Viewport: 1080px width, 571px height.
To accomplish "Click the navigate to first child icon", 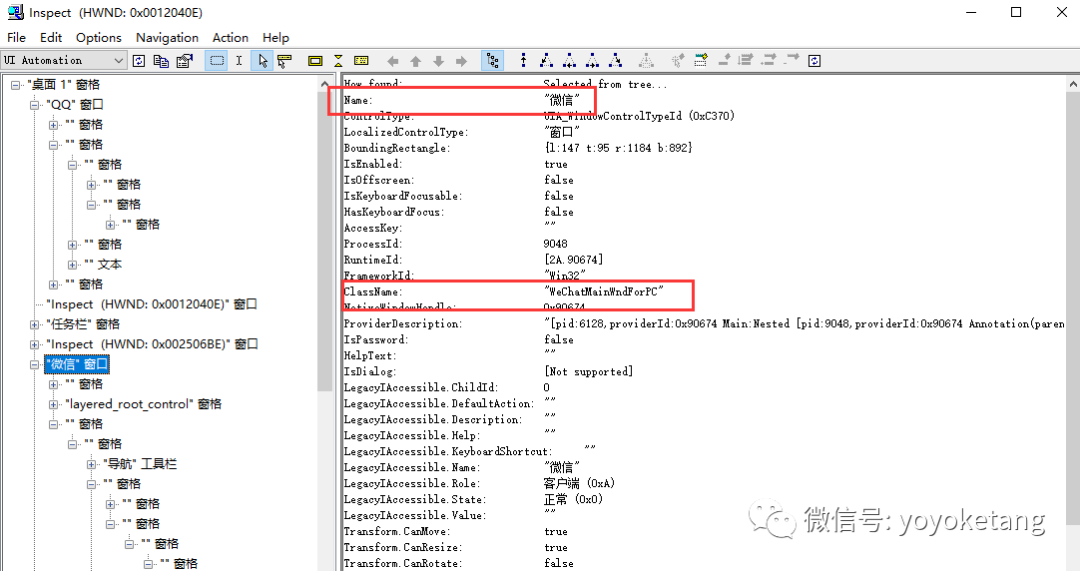I will [546, 61].
